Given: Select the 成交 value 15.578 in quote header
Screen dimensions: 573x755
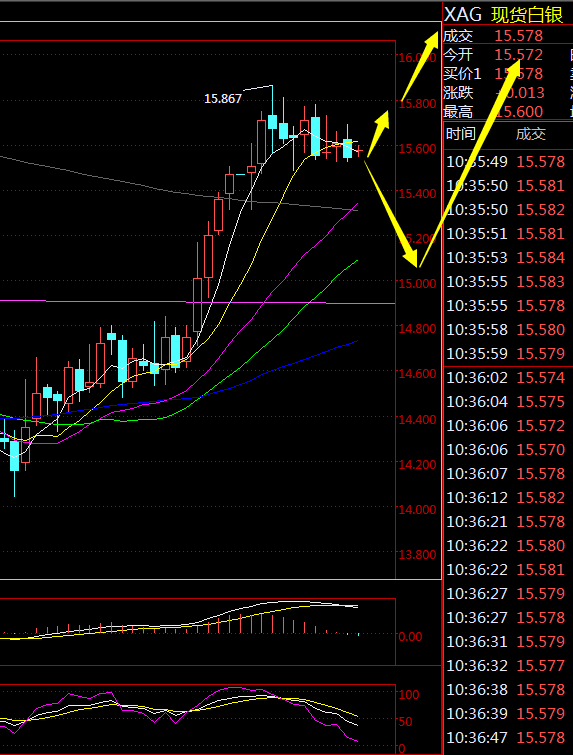Looking at the screenshot, I should [x=519, y=36].
